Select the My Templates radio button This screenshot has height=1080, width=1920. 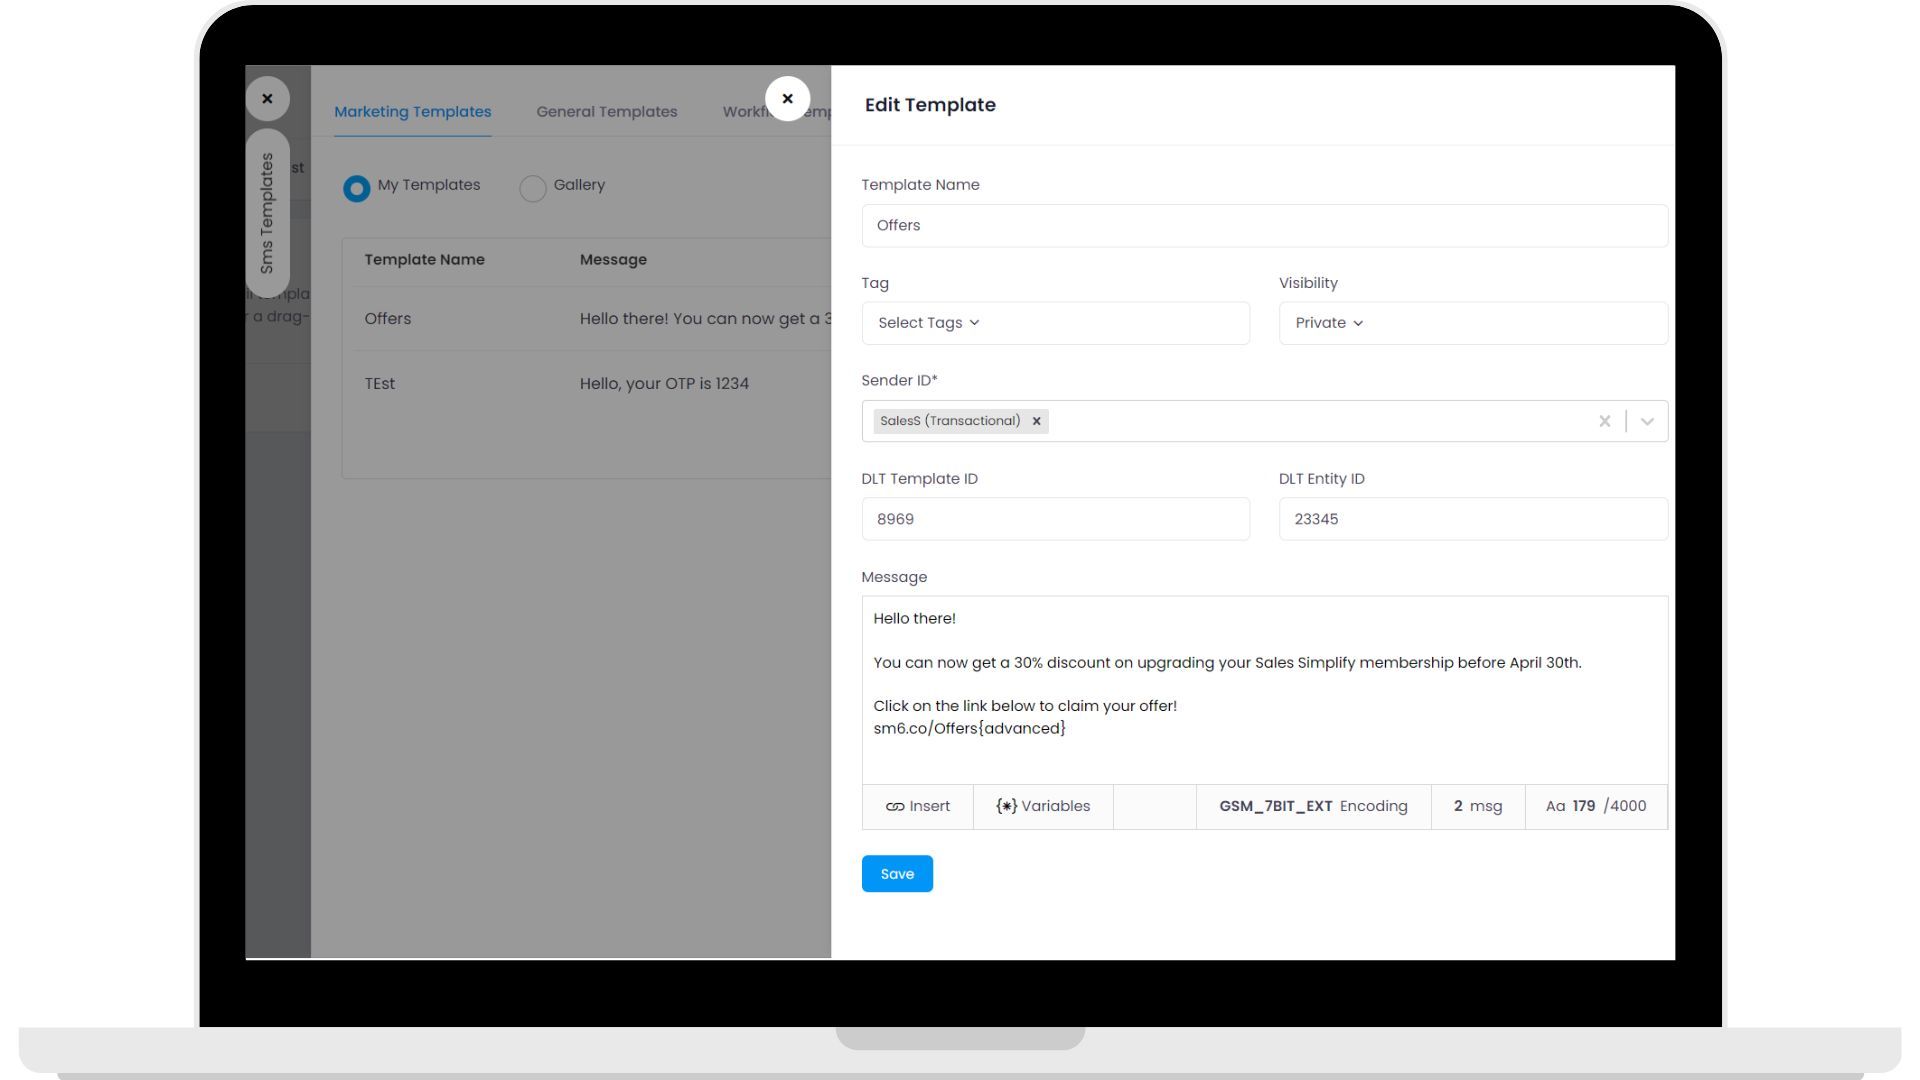point(356,188)
